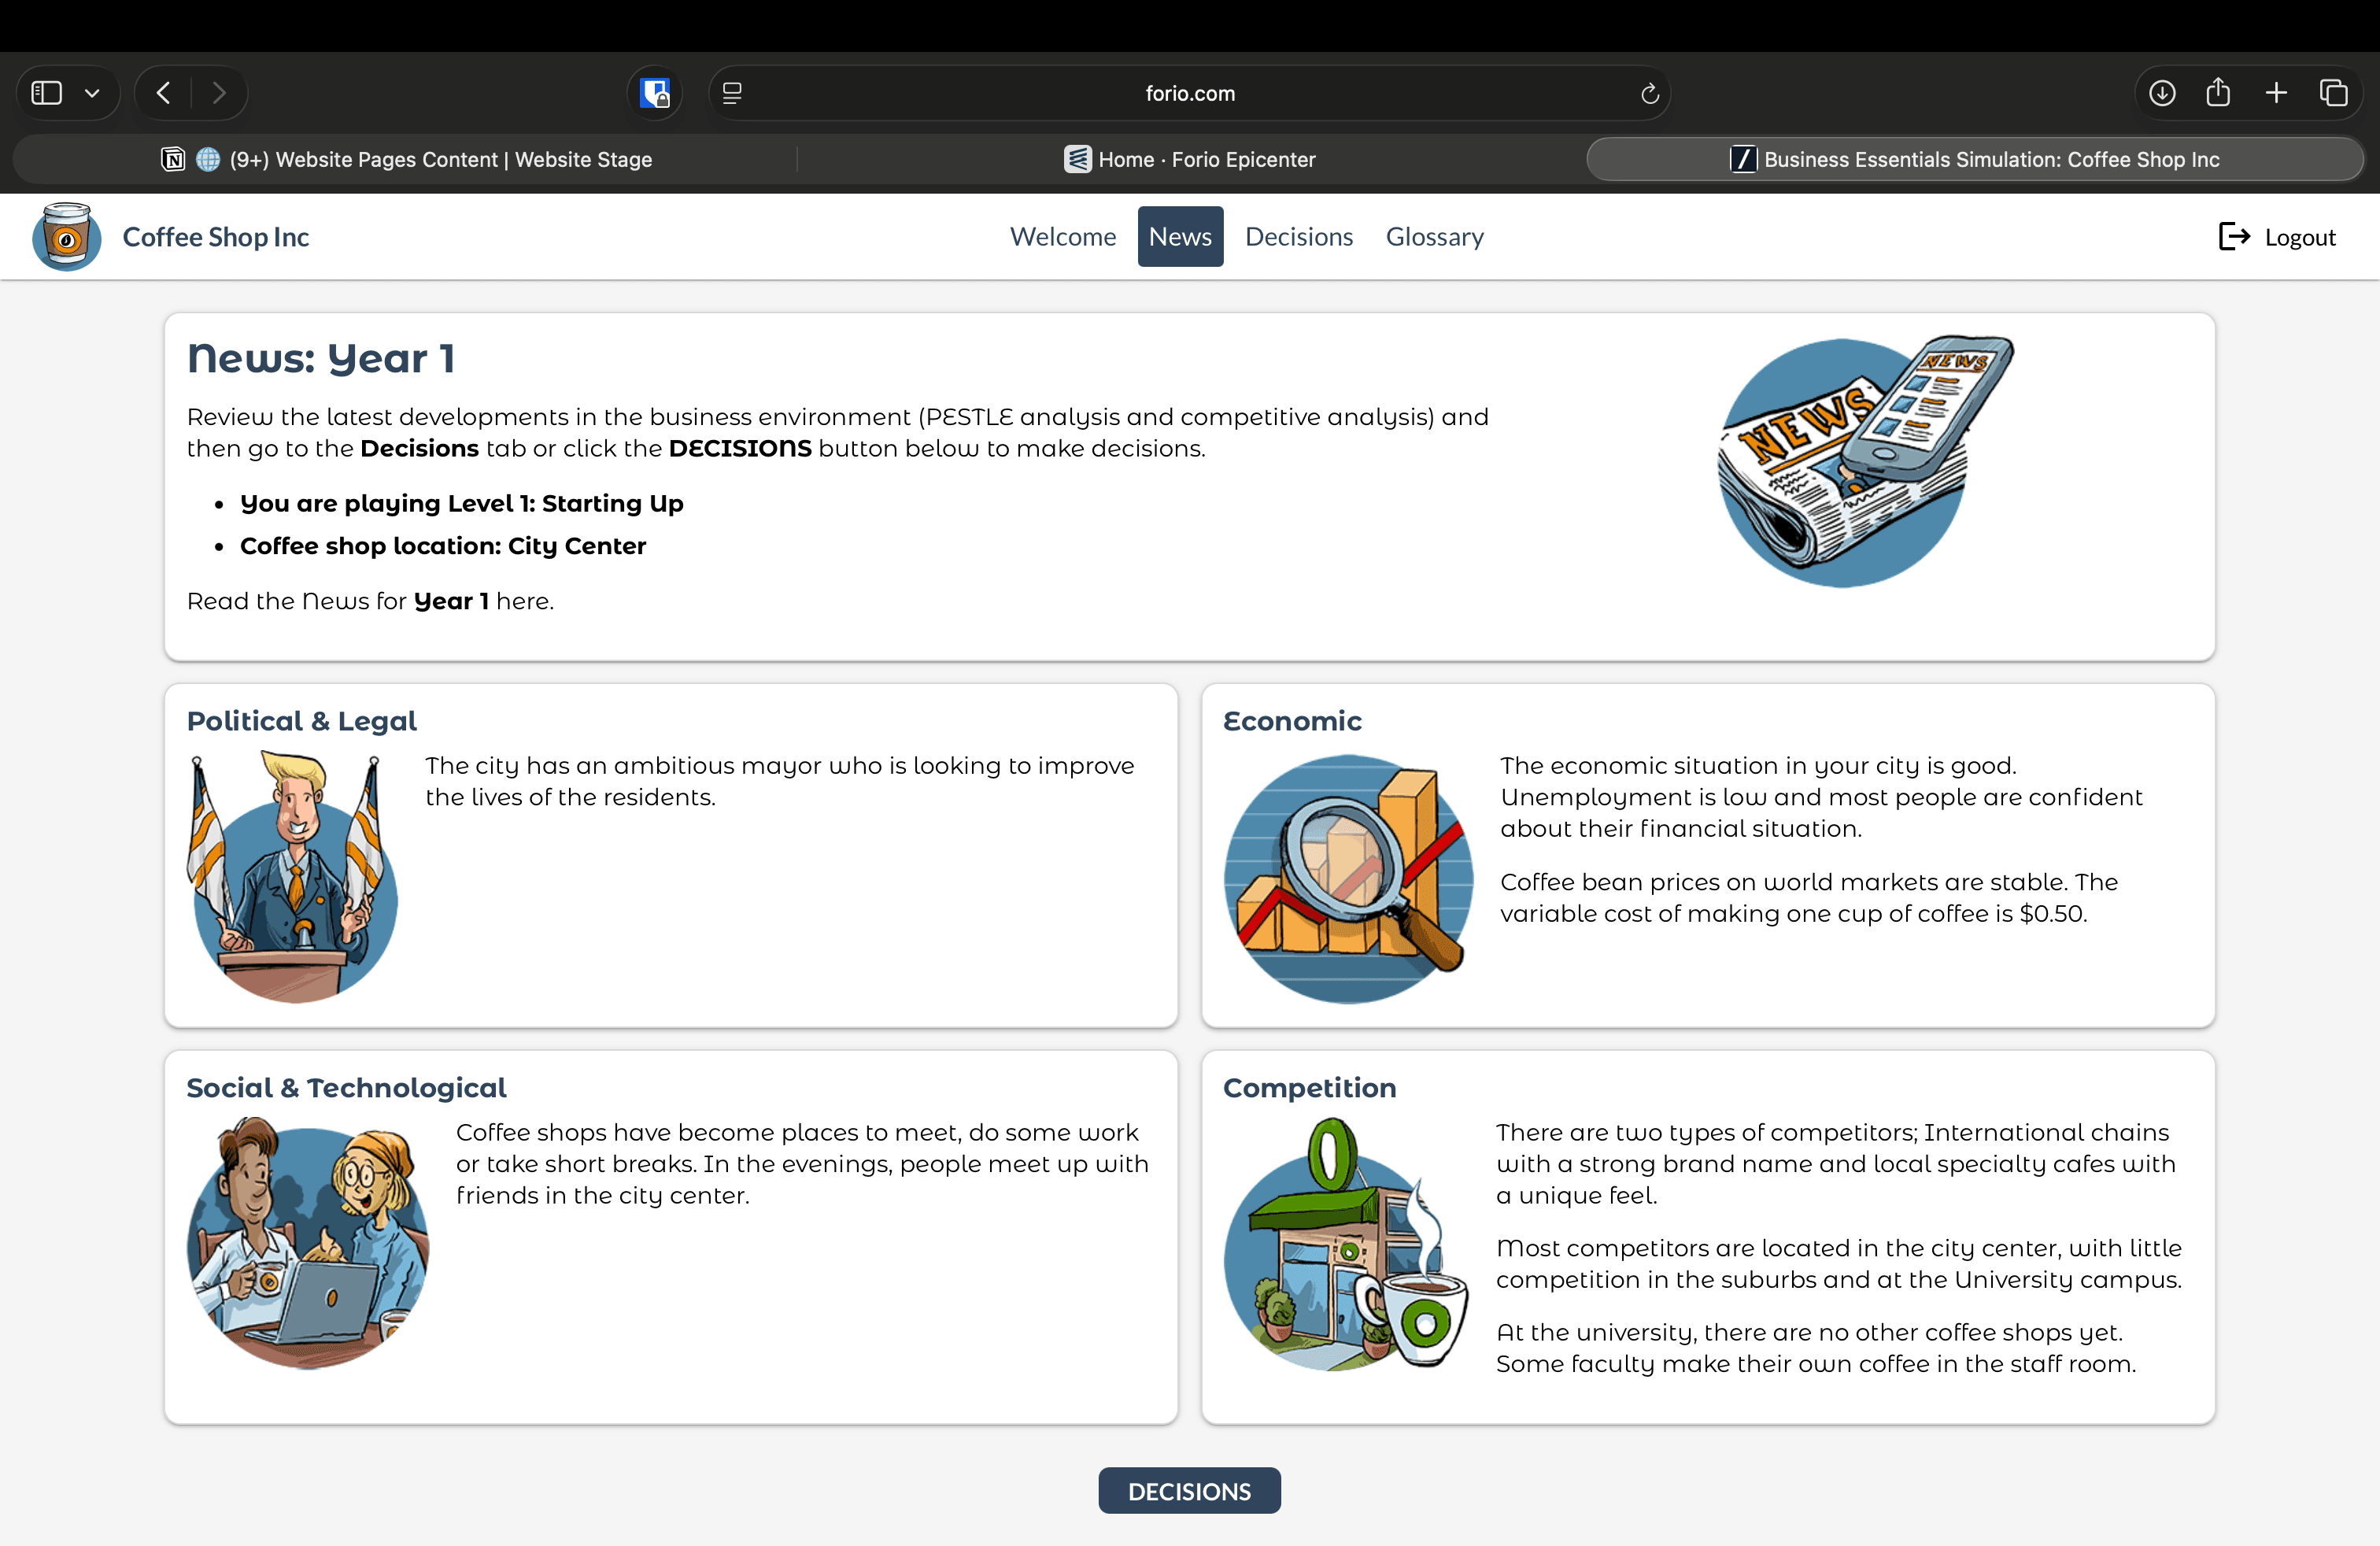Click the Logout link
Screen dimensions: 2380x1546
tap(2277, 237)
